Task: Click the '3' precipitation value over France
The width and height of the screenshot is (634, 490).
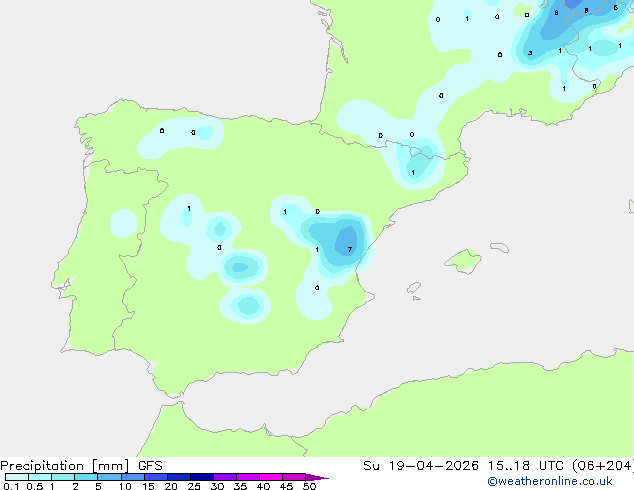Action: click(530, 53)
